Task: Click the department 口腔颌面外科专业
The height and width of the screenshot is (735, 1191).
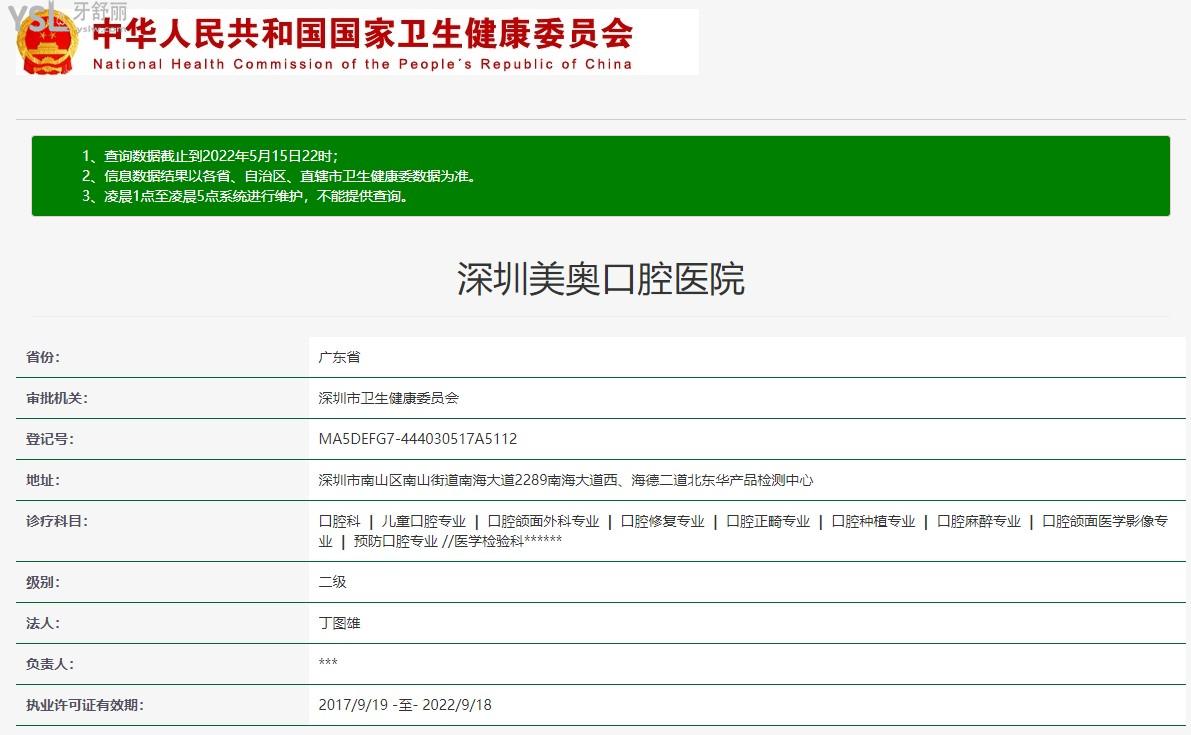Action: tap(543, 521)
